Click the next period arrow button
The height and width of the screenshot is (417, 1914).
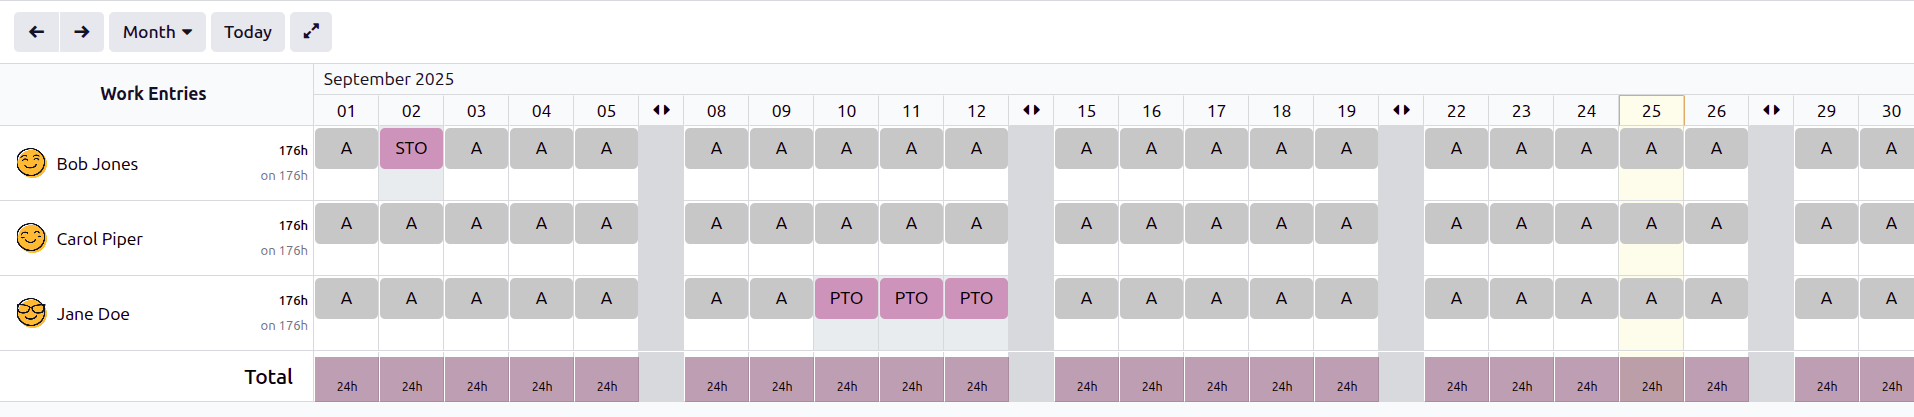point(82,32)
